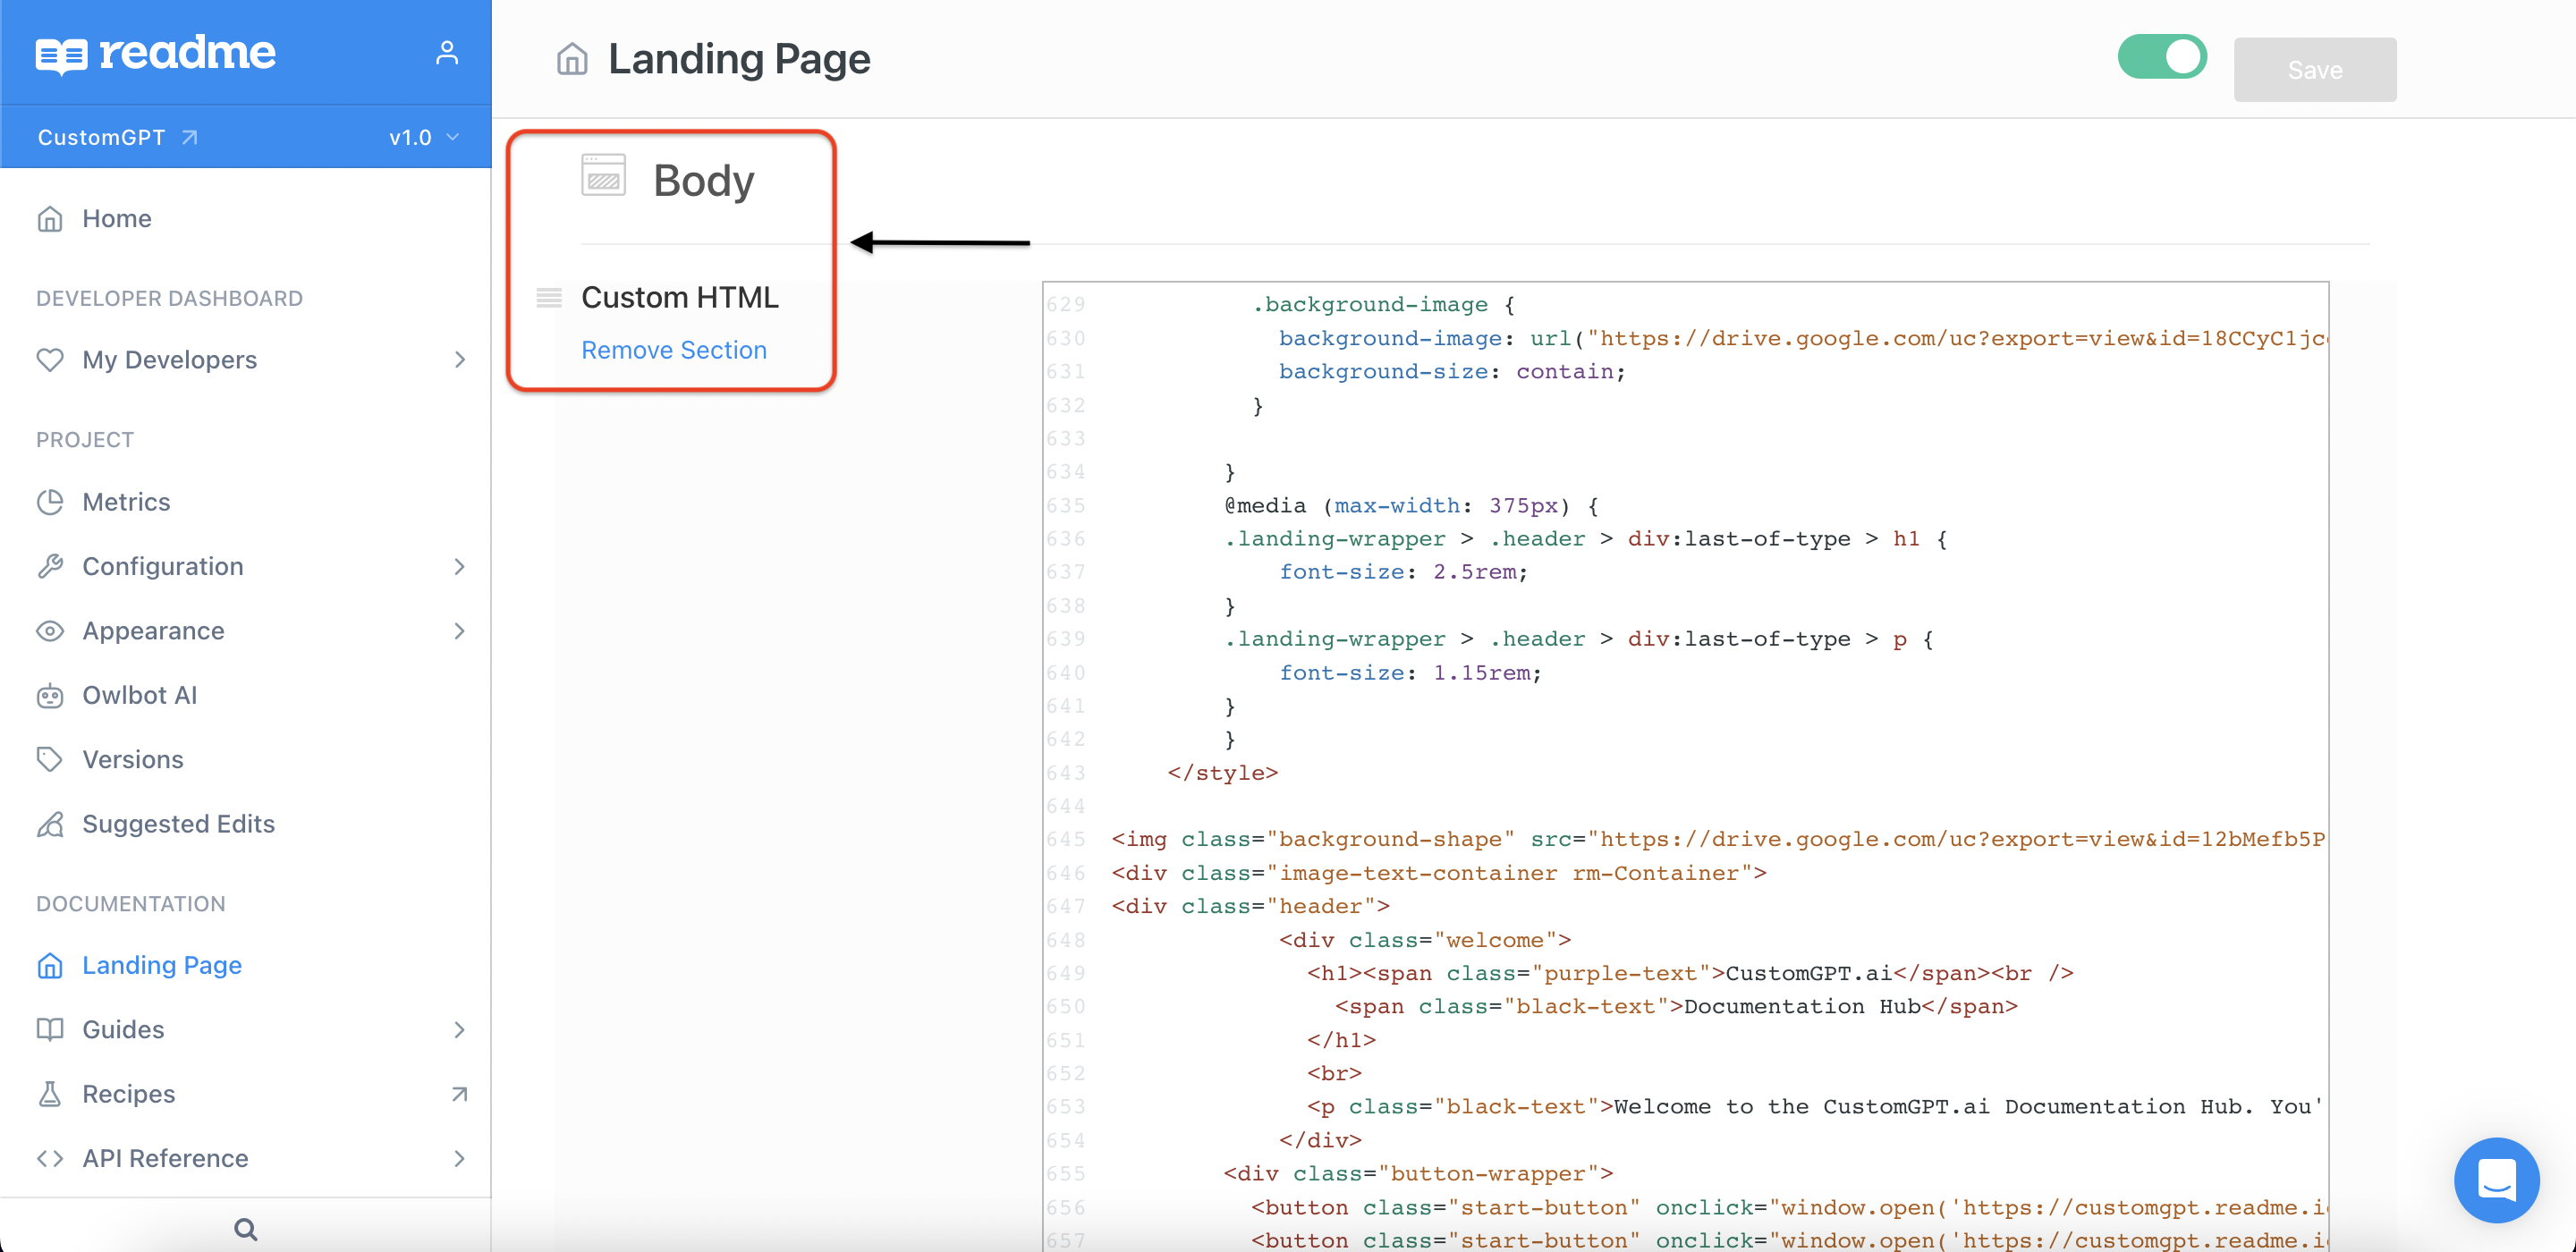Click the Owlbot AI robot icon
The height and width of the screenshot is (1252, 2576).
click(x=50, y=695)
